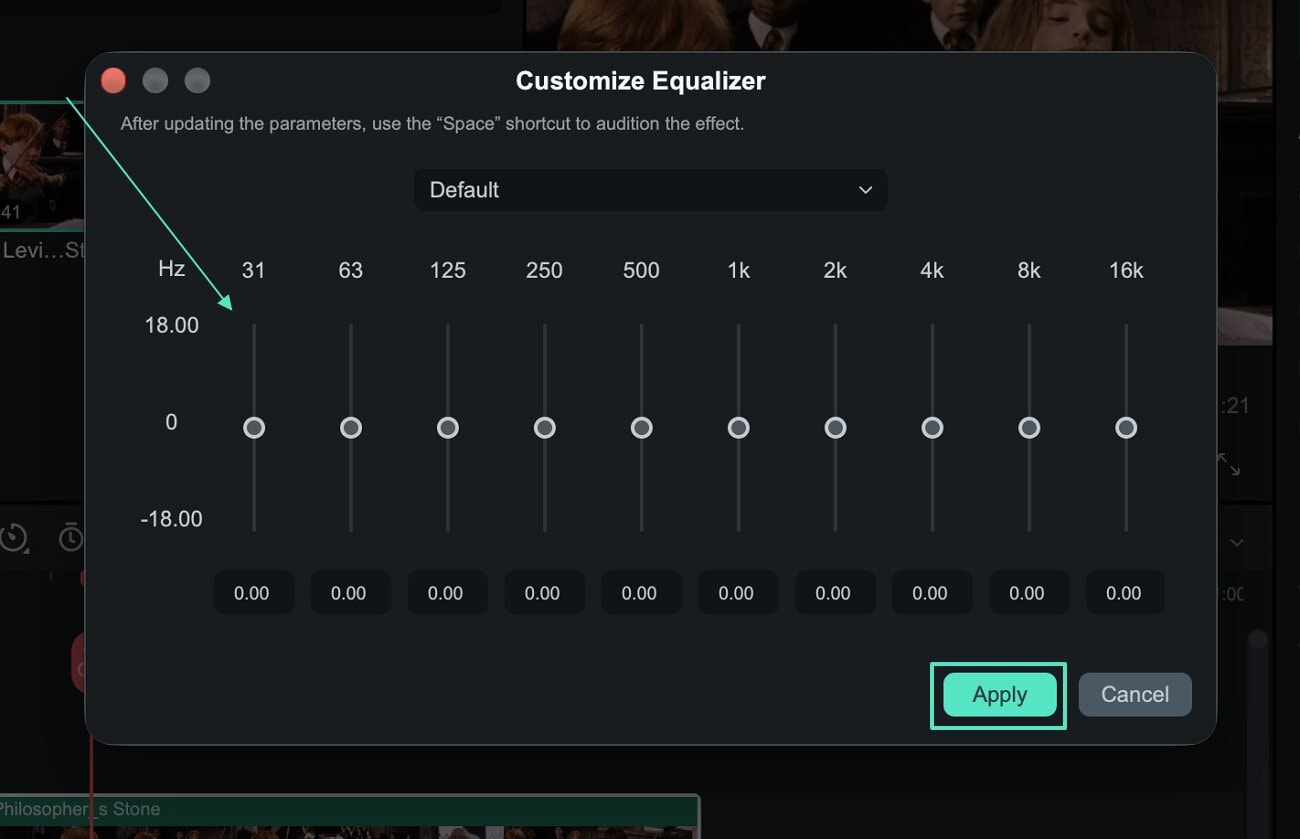Click the 125 Hz value field
Screen dimensions: 1300x839
point(447,593)
